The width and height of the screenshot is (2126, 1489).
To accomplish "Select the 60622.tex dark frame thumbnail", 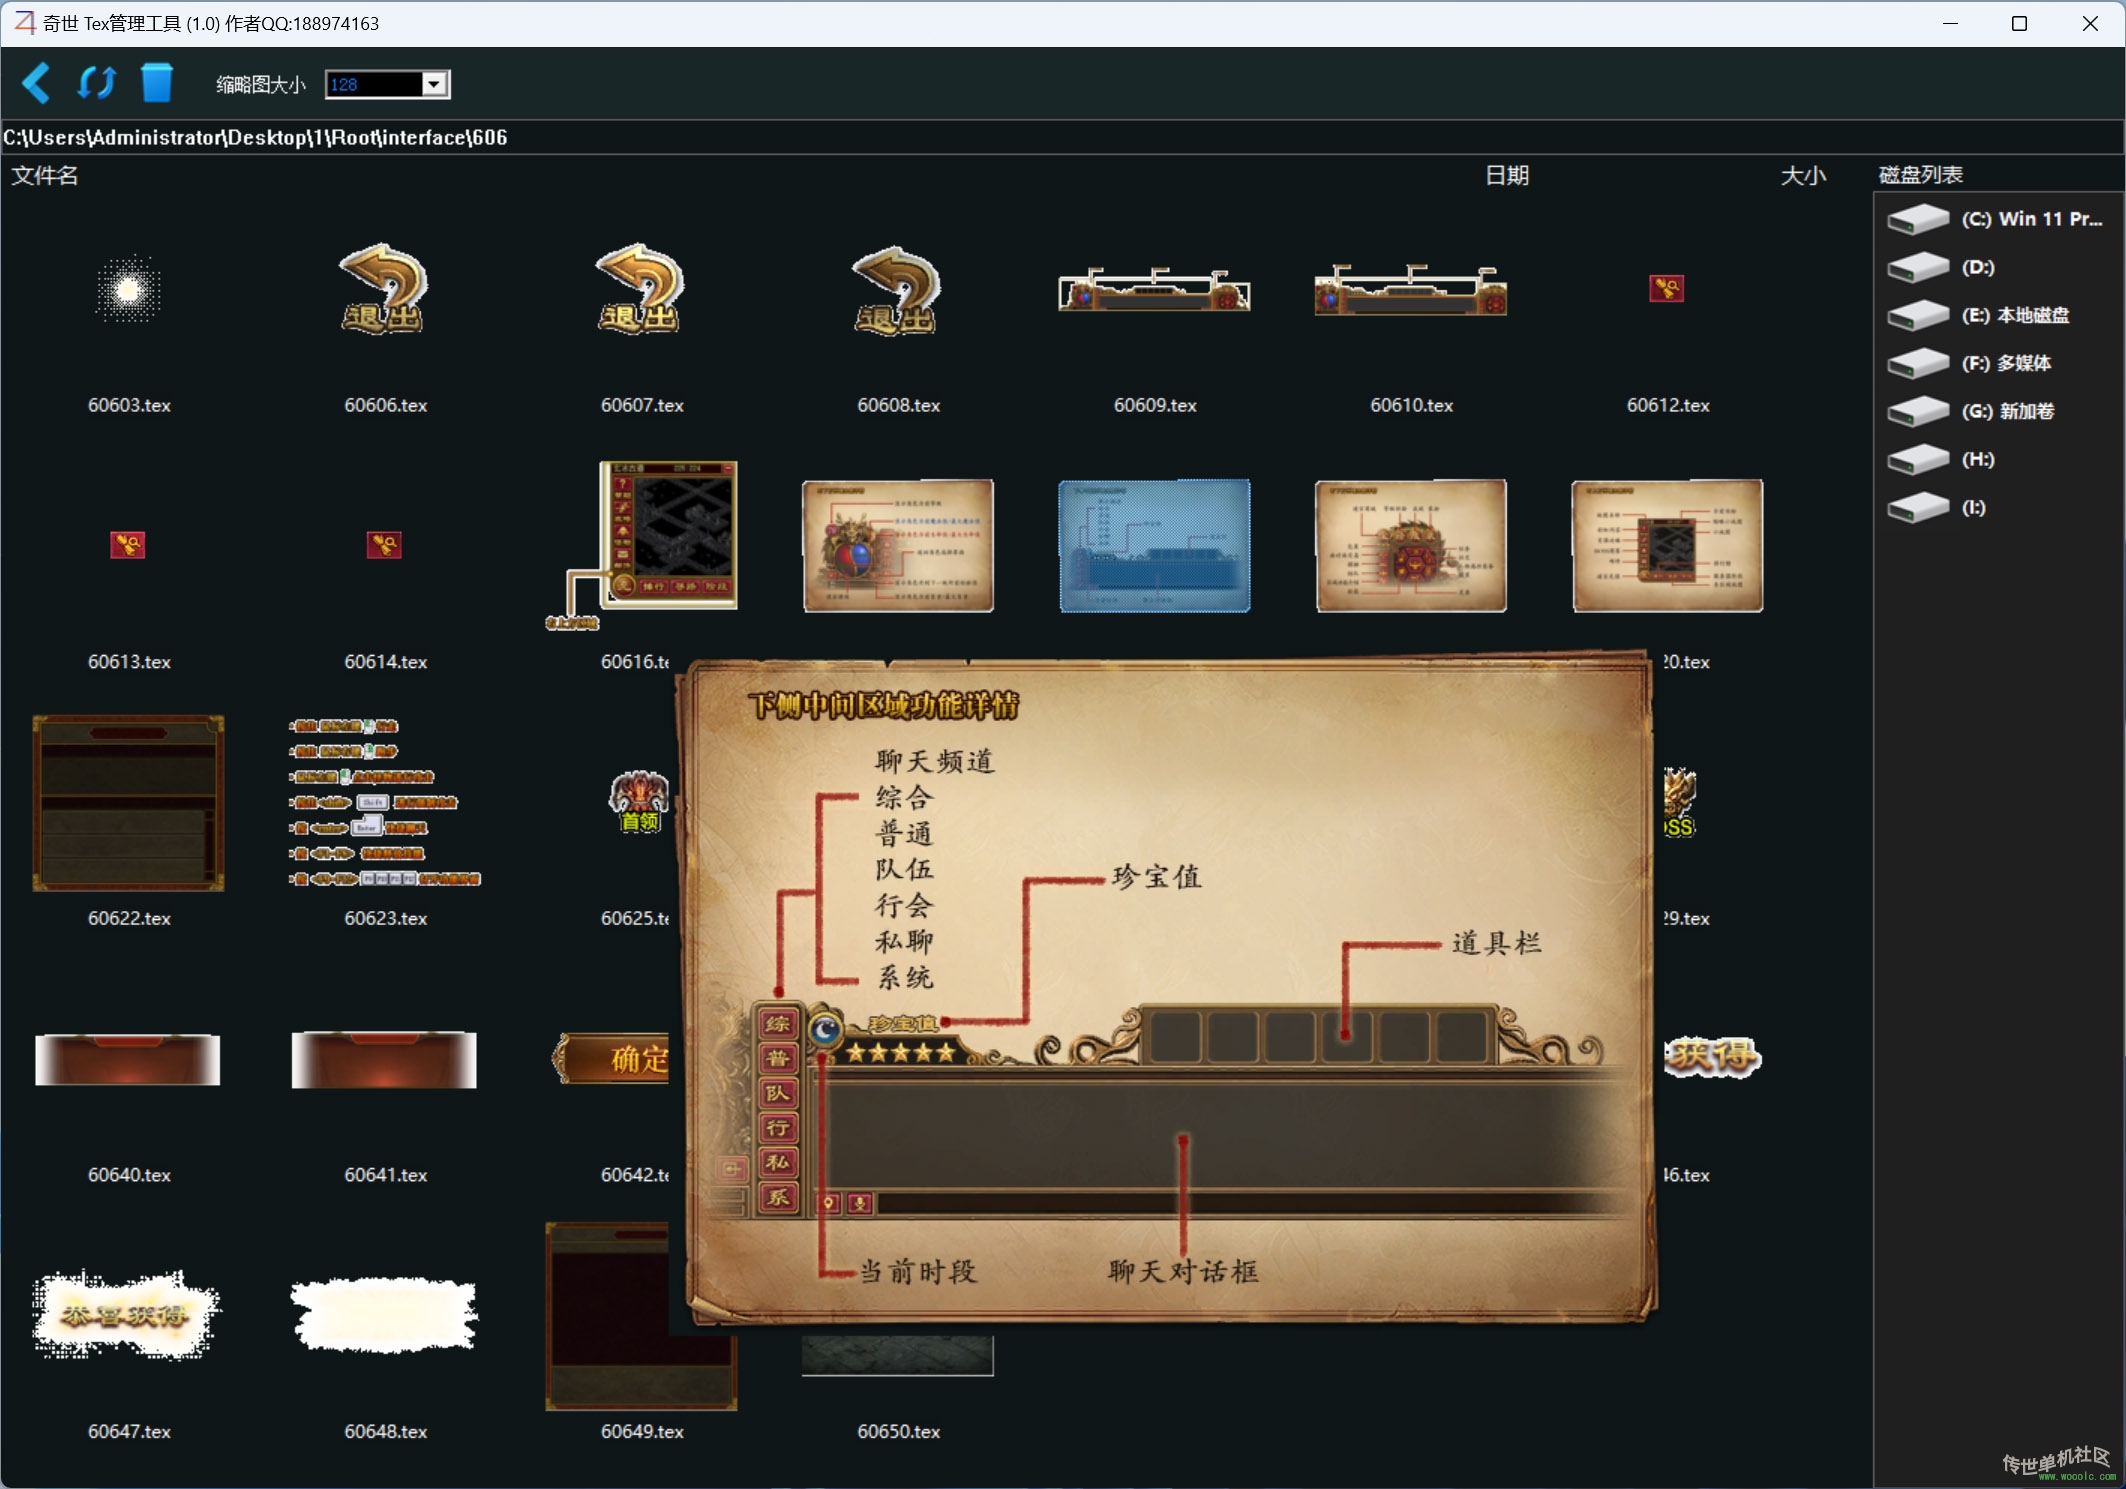I will tap(128, 802).
